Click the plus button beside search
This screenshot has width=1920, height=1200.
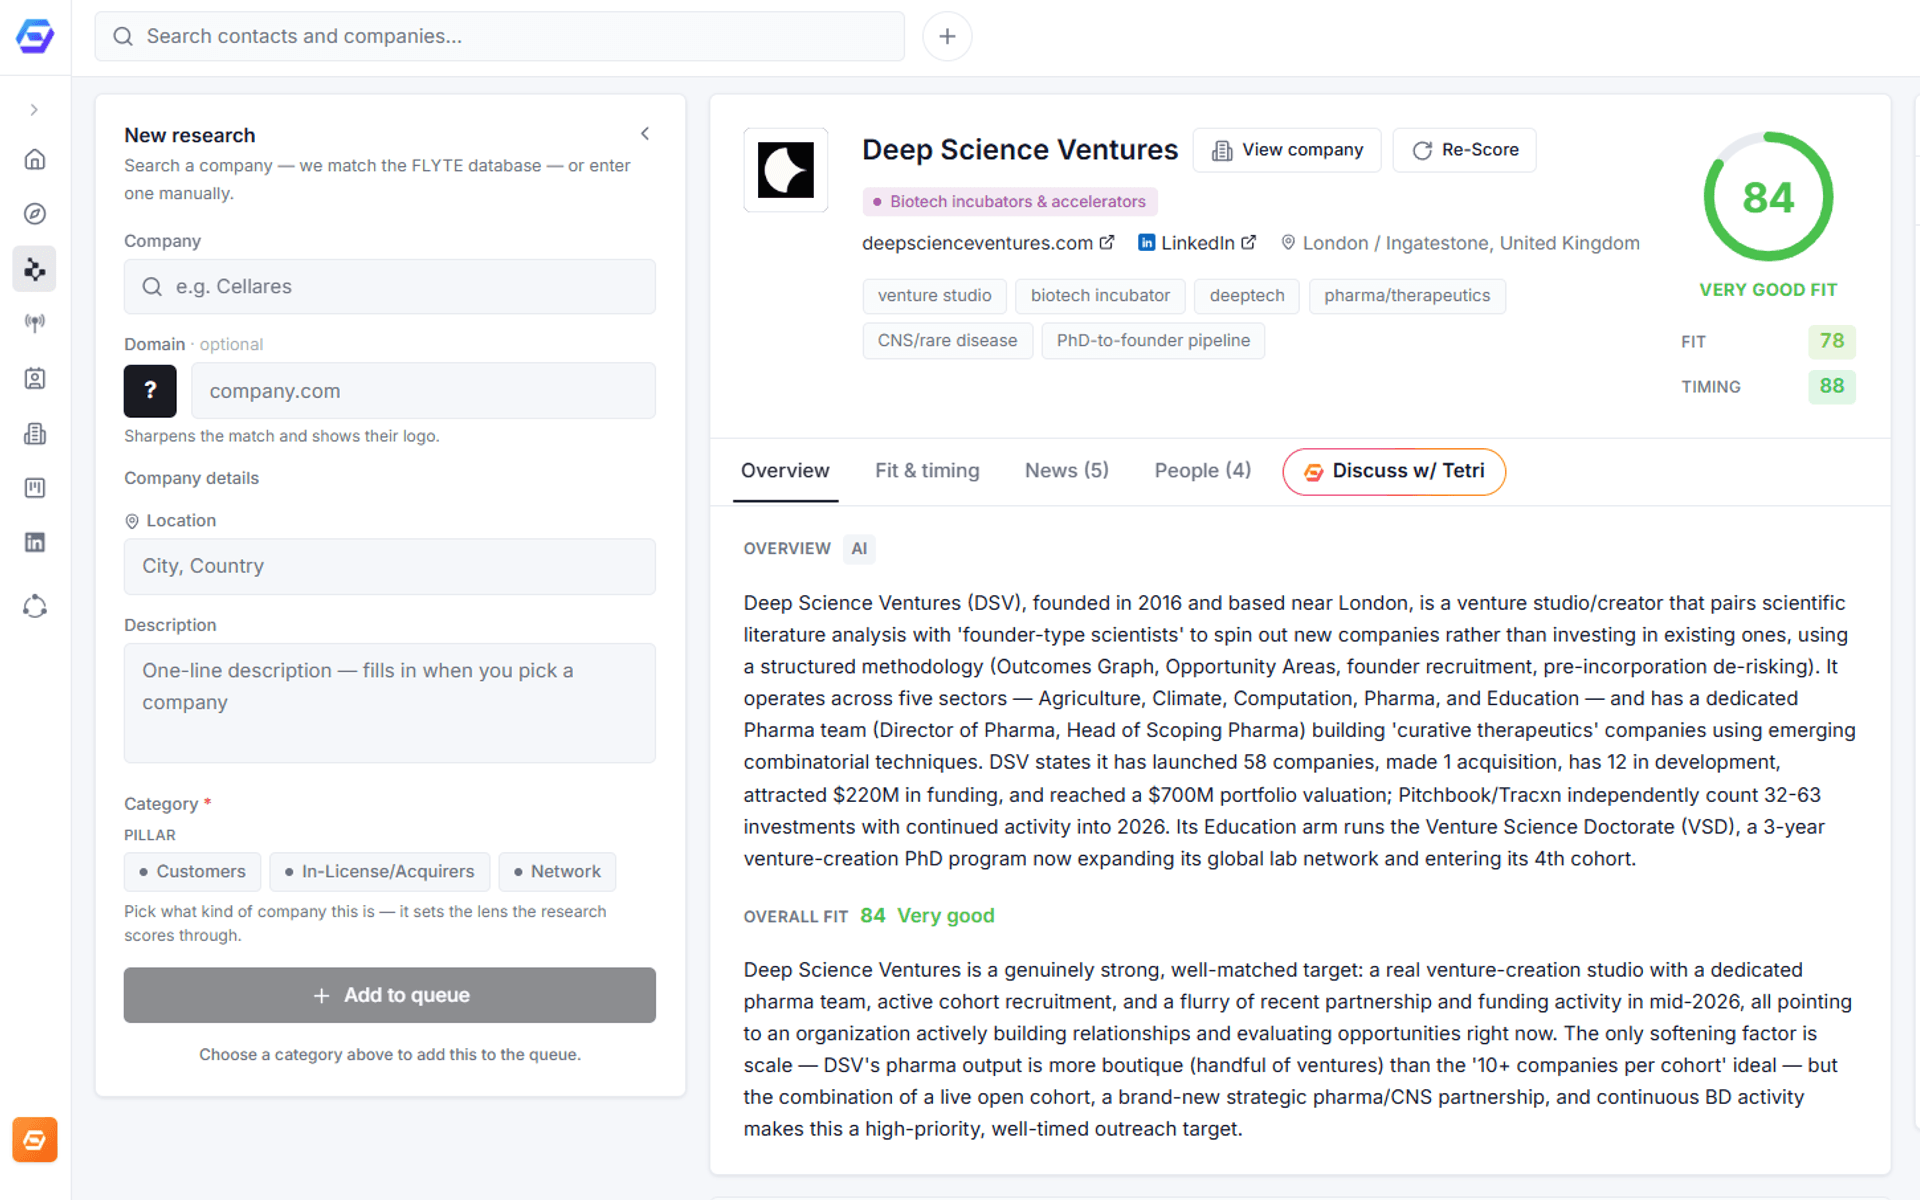point(947,37)
